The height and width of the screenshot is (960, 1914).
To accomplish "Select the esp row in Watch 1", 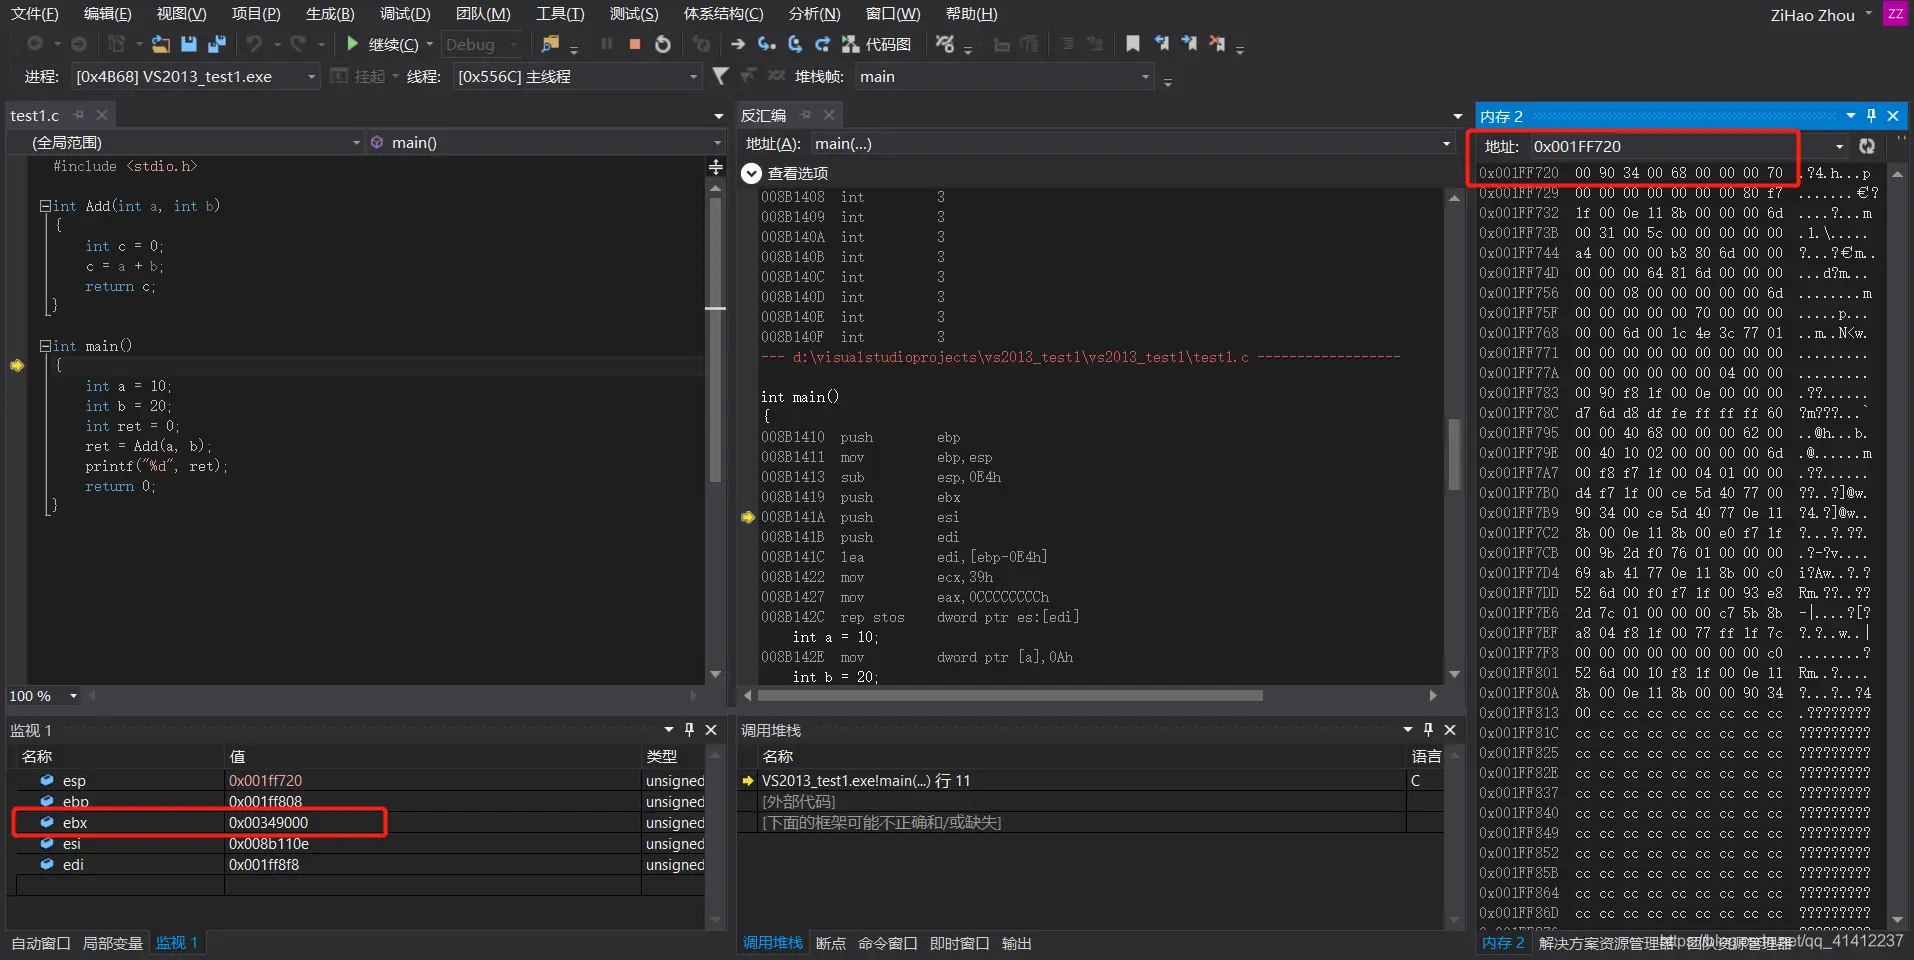I will [x=360, y=780].
